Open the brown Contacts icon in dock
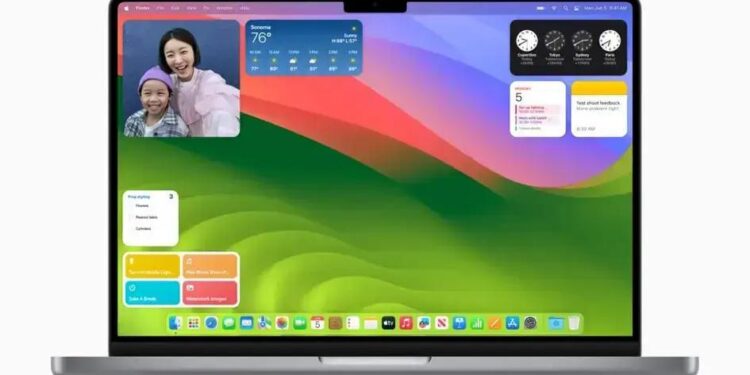This screenshot has width=750, height=375. click(335, 323)
